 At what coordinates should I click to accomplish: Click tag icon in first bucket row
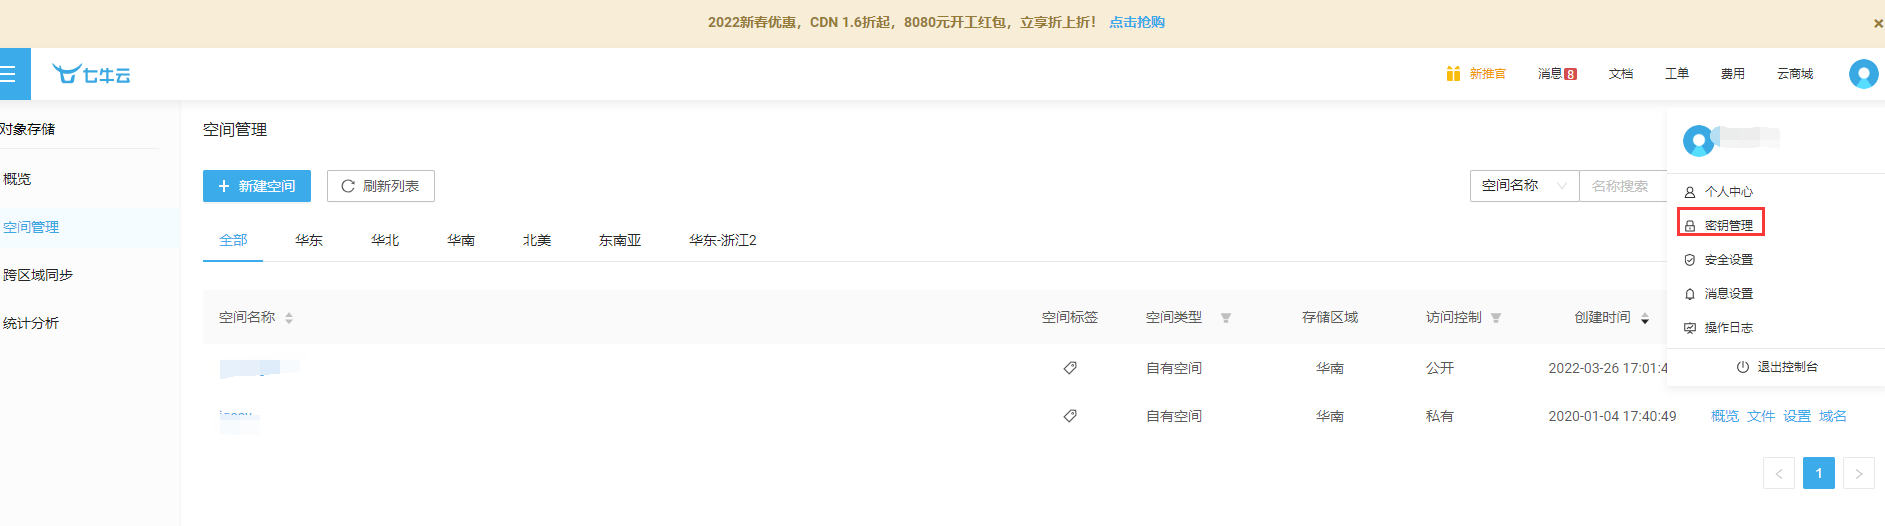pos(1070,368)
